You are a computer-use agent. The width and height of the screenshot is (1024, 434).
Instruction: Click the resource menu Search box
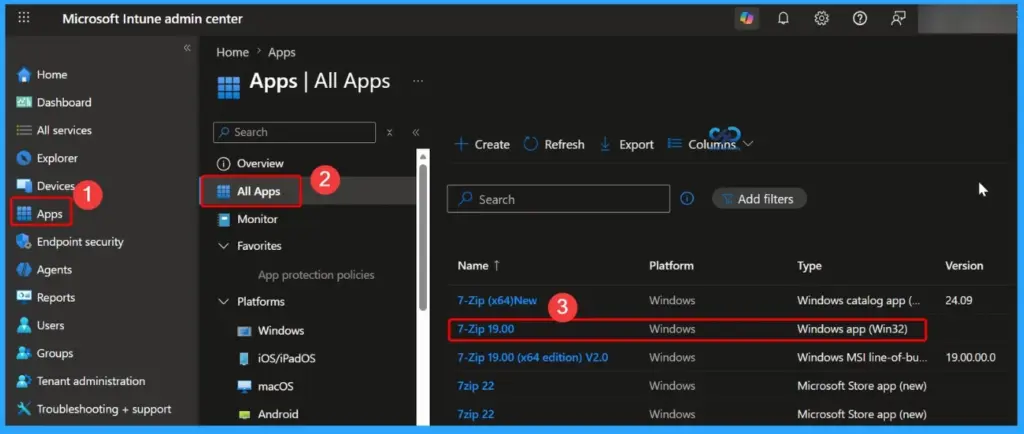(295, 132)
